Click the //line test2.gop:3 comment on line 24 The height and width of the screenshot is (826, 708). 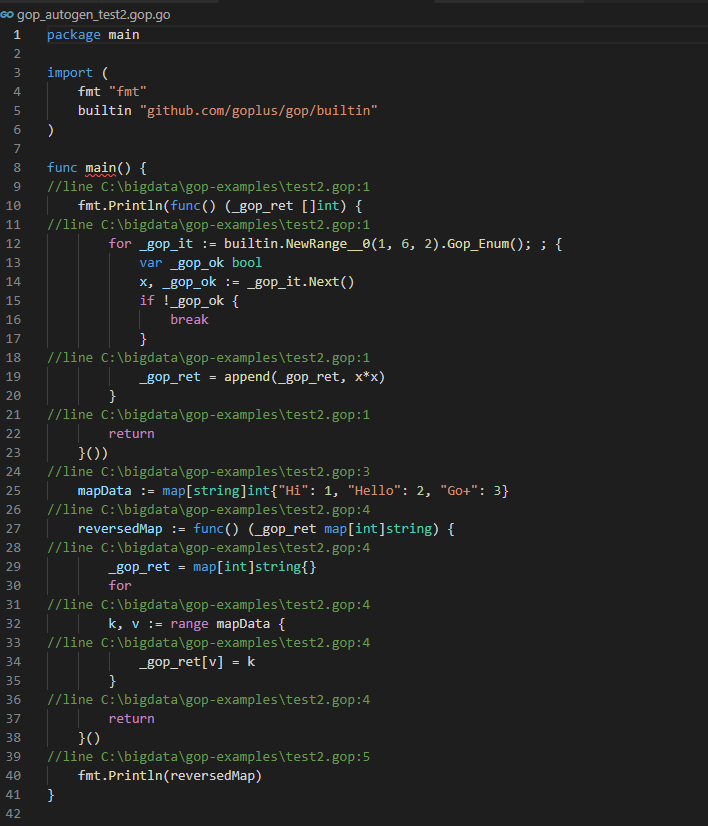coord(209,472)
